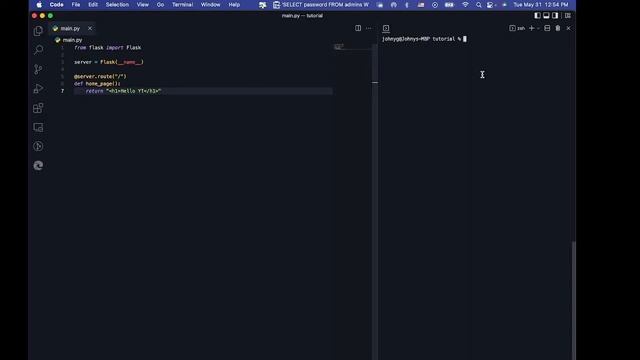Open the Help menu
The image size is (640, 360).
click(x=234, y=4)
